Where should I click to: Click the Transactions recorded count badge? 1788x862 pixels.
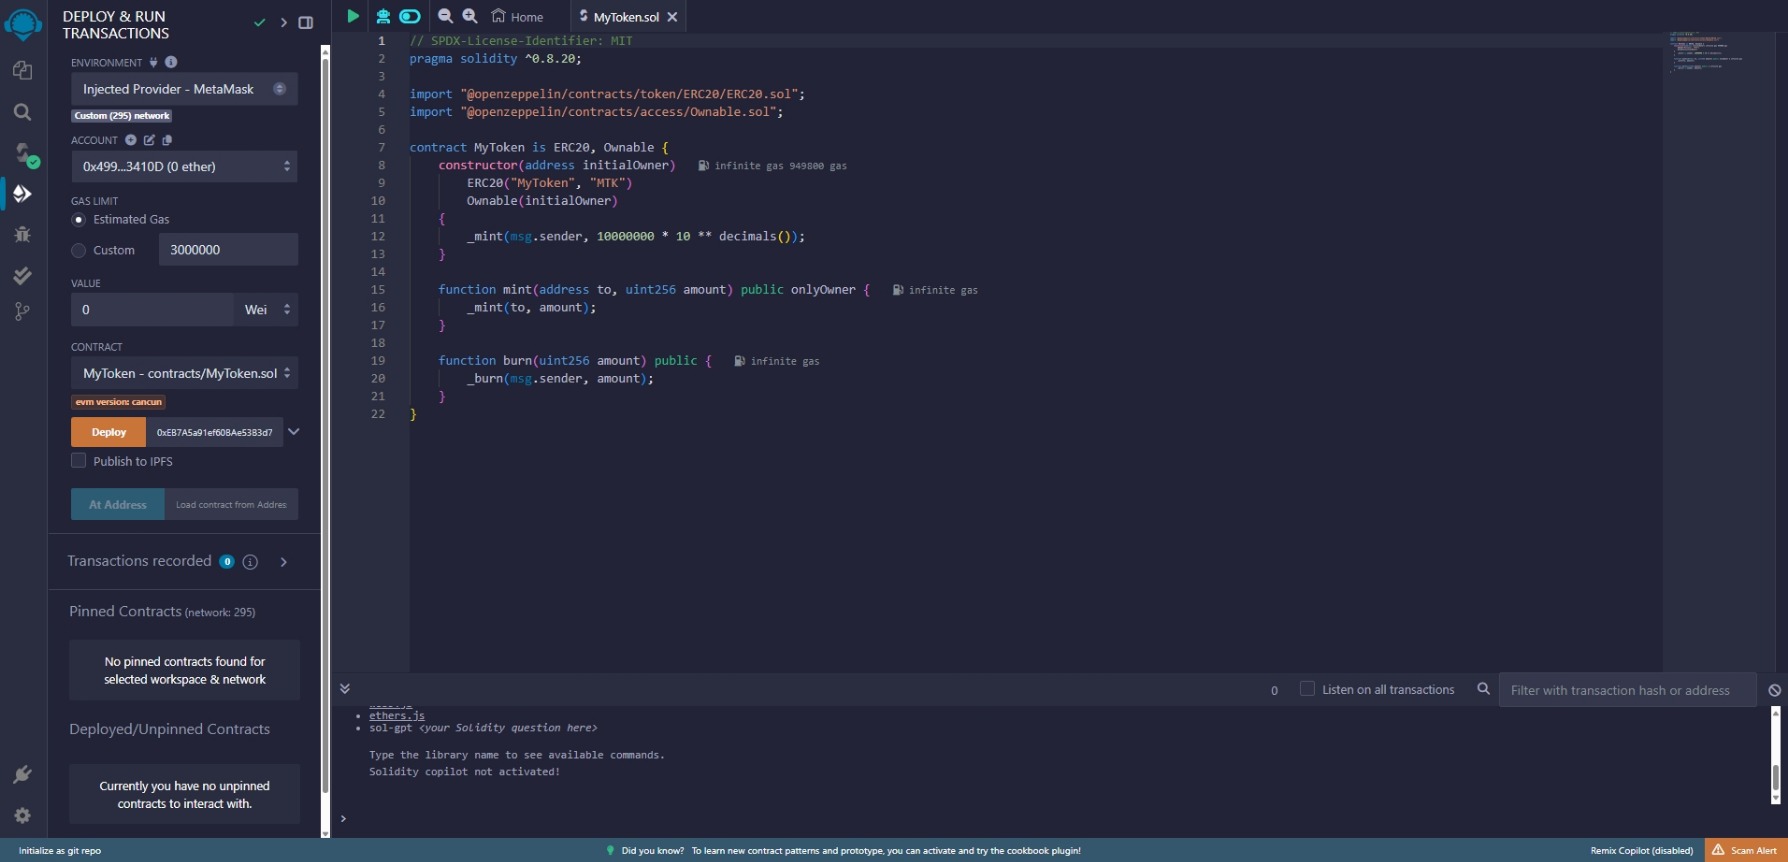(x=227, y=561)
